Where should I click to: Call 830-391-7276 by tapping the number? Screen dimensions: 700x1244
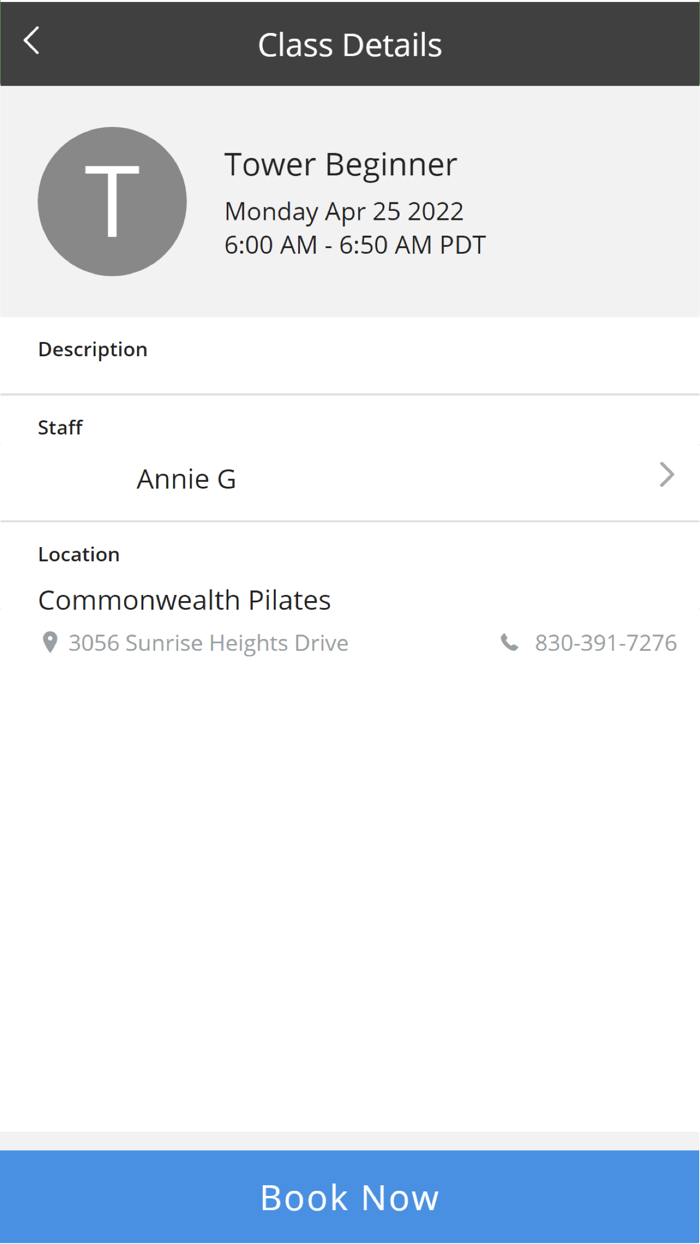606,642
